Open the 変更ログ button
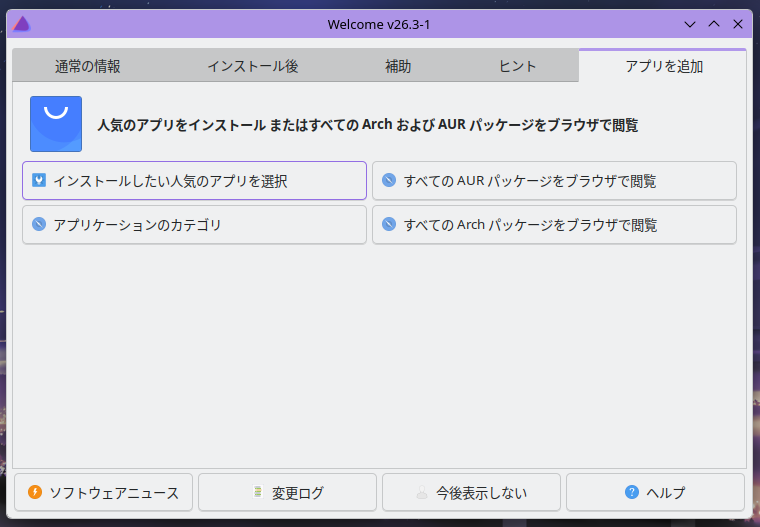The image size is (760, 527). (287, 492)
